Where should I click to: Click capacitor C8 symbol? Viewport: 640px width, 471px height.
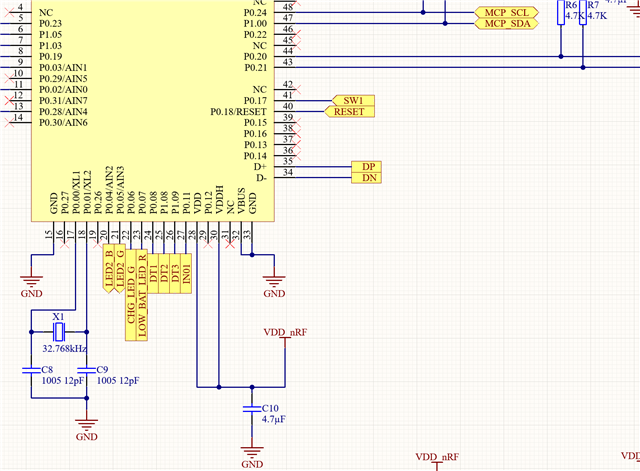30,371
